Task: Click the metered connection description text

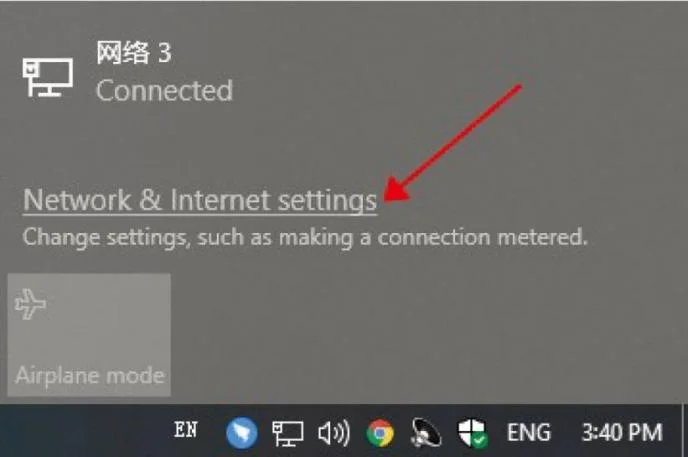Action: (x=305, y=238)
